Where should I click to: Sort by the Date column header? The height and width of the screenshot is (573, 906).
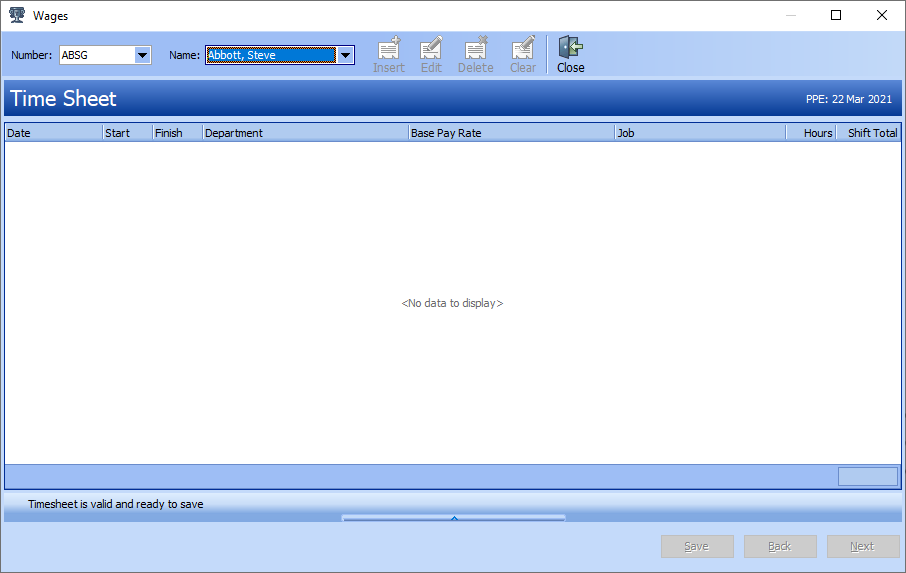click(54, 133)
